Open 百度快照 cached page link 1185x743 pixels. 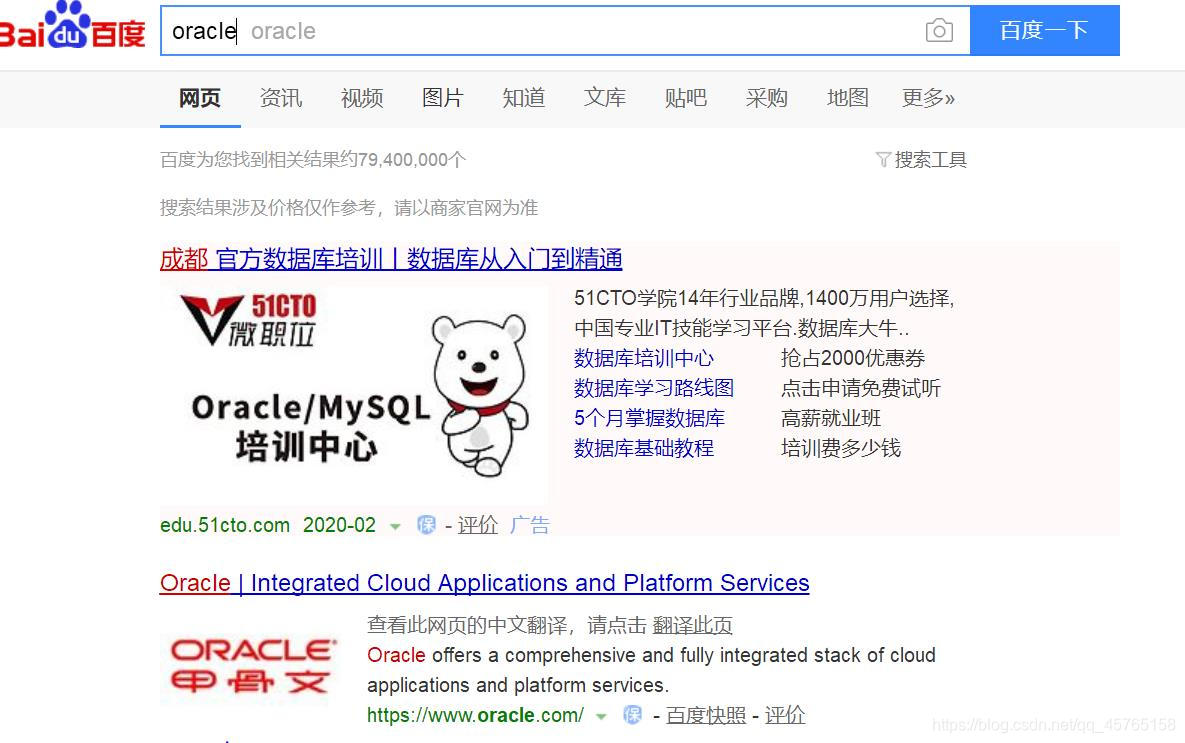tap(706, 715)
